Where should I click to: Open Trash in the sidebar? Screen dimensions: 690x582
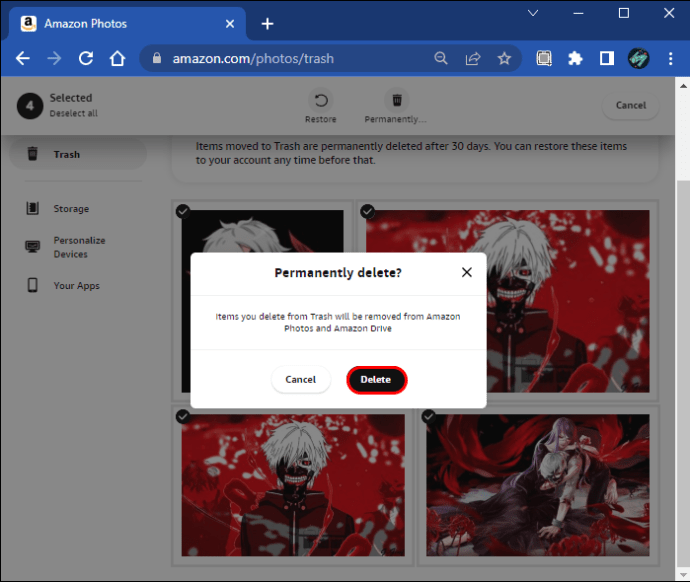pos(78,154)
